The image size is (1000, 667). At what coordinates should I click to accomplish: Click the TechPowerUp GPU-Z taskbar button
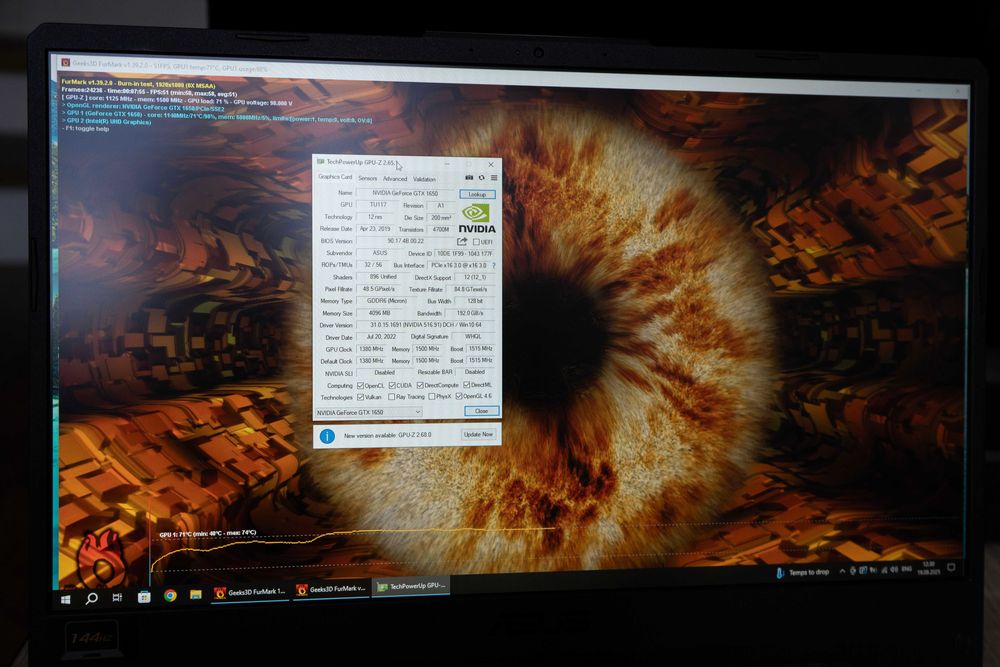pyautogui.click(x=411, y=587)
